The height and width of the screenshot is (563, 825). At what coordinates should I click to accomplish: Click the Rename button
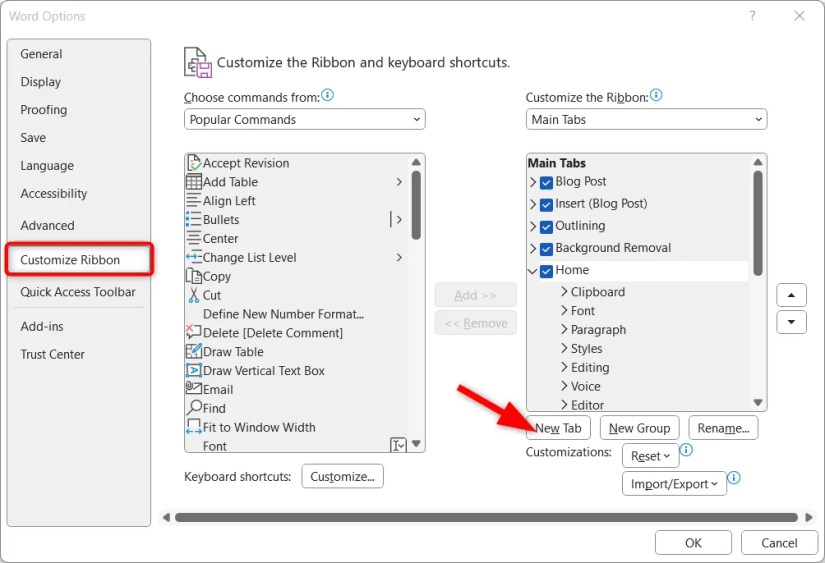(723, 428)
